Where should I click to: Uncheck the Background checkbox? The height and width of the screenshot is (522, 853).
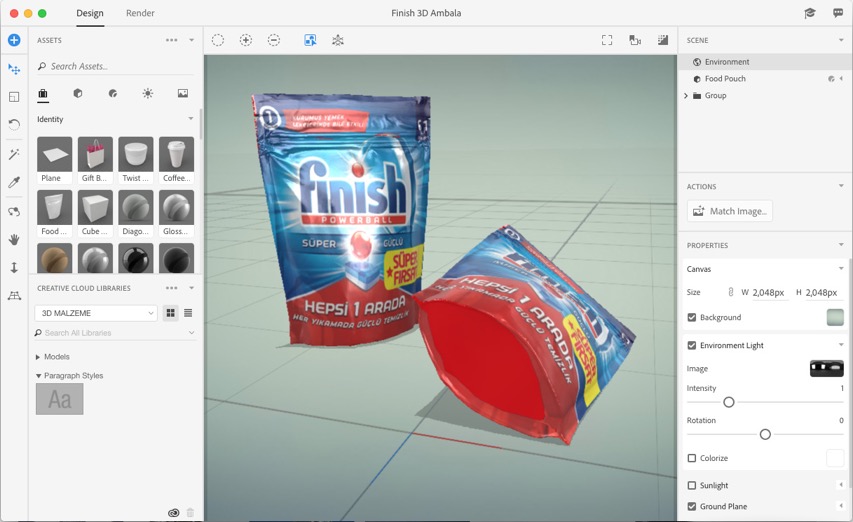[692, 317]
